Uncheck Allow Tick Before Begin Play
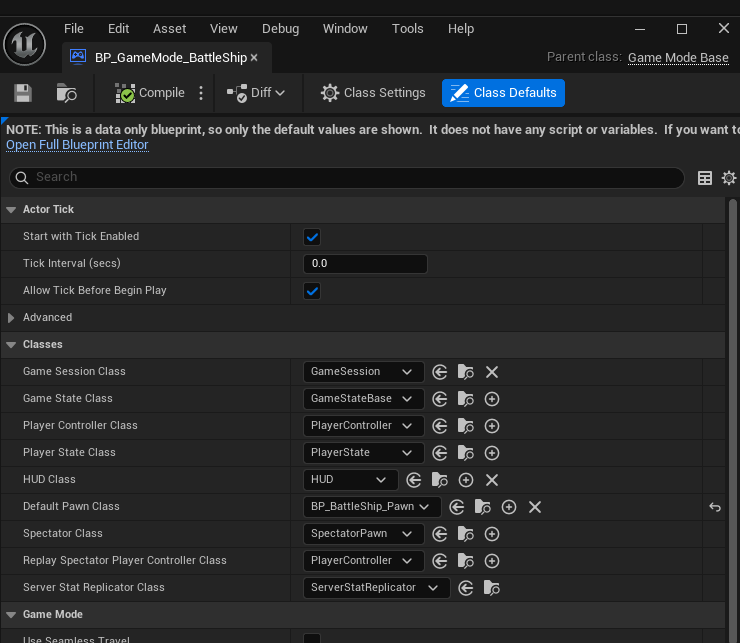Screen dimensions: 740x643 tap(312, 291)
